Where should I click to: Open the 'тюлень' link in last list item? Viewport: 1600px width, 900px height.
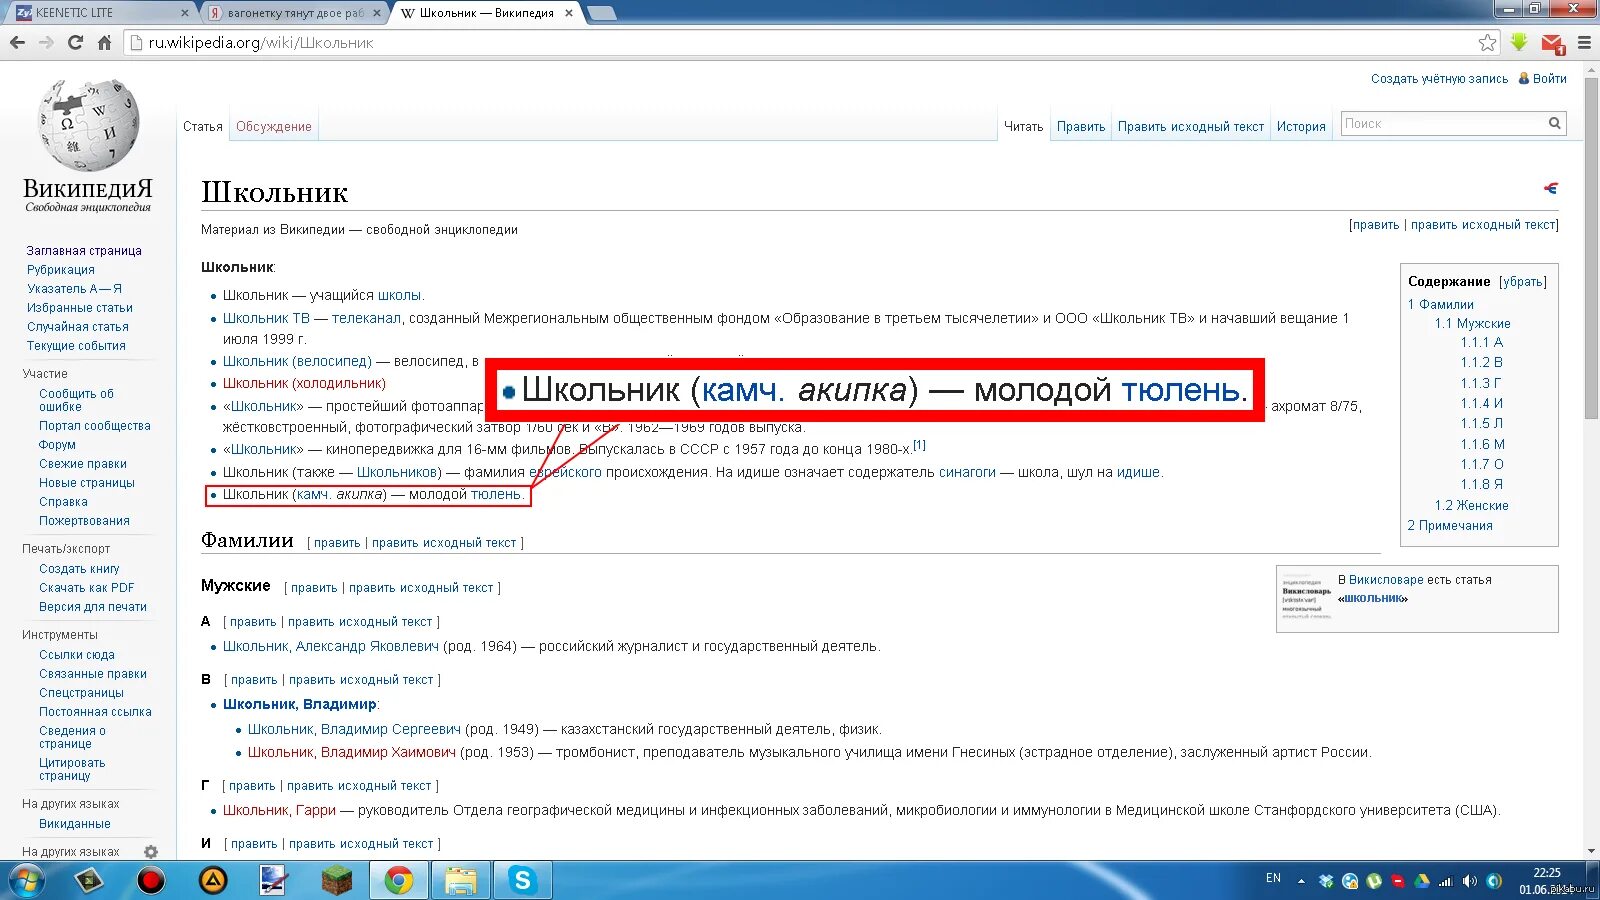(x=496, y=494)
